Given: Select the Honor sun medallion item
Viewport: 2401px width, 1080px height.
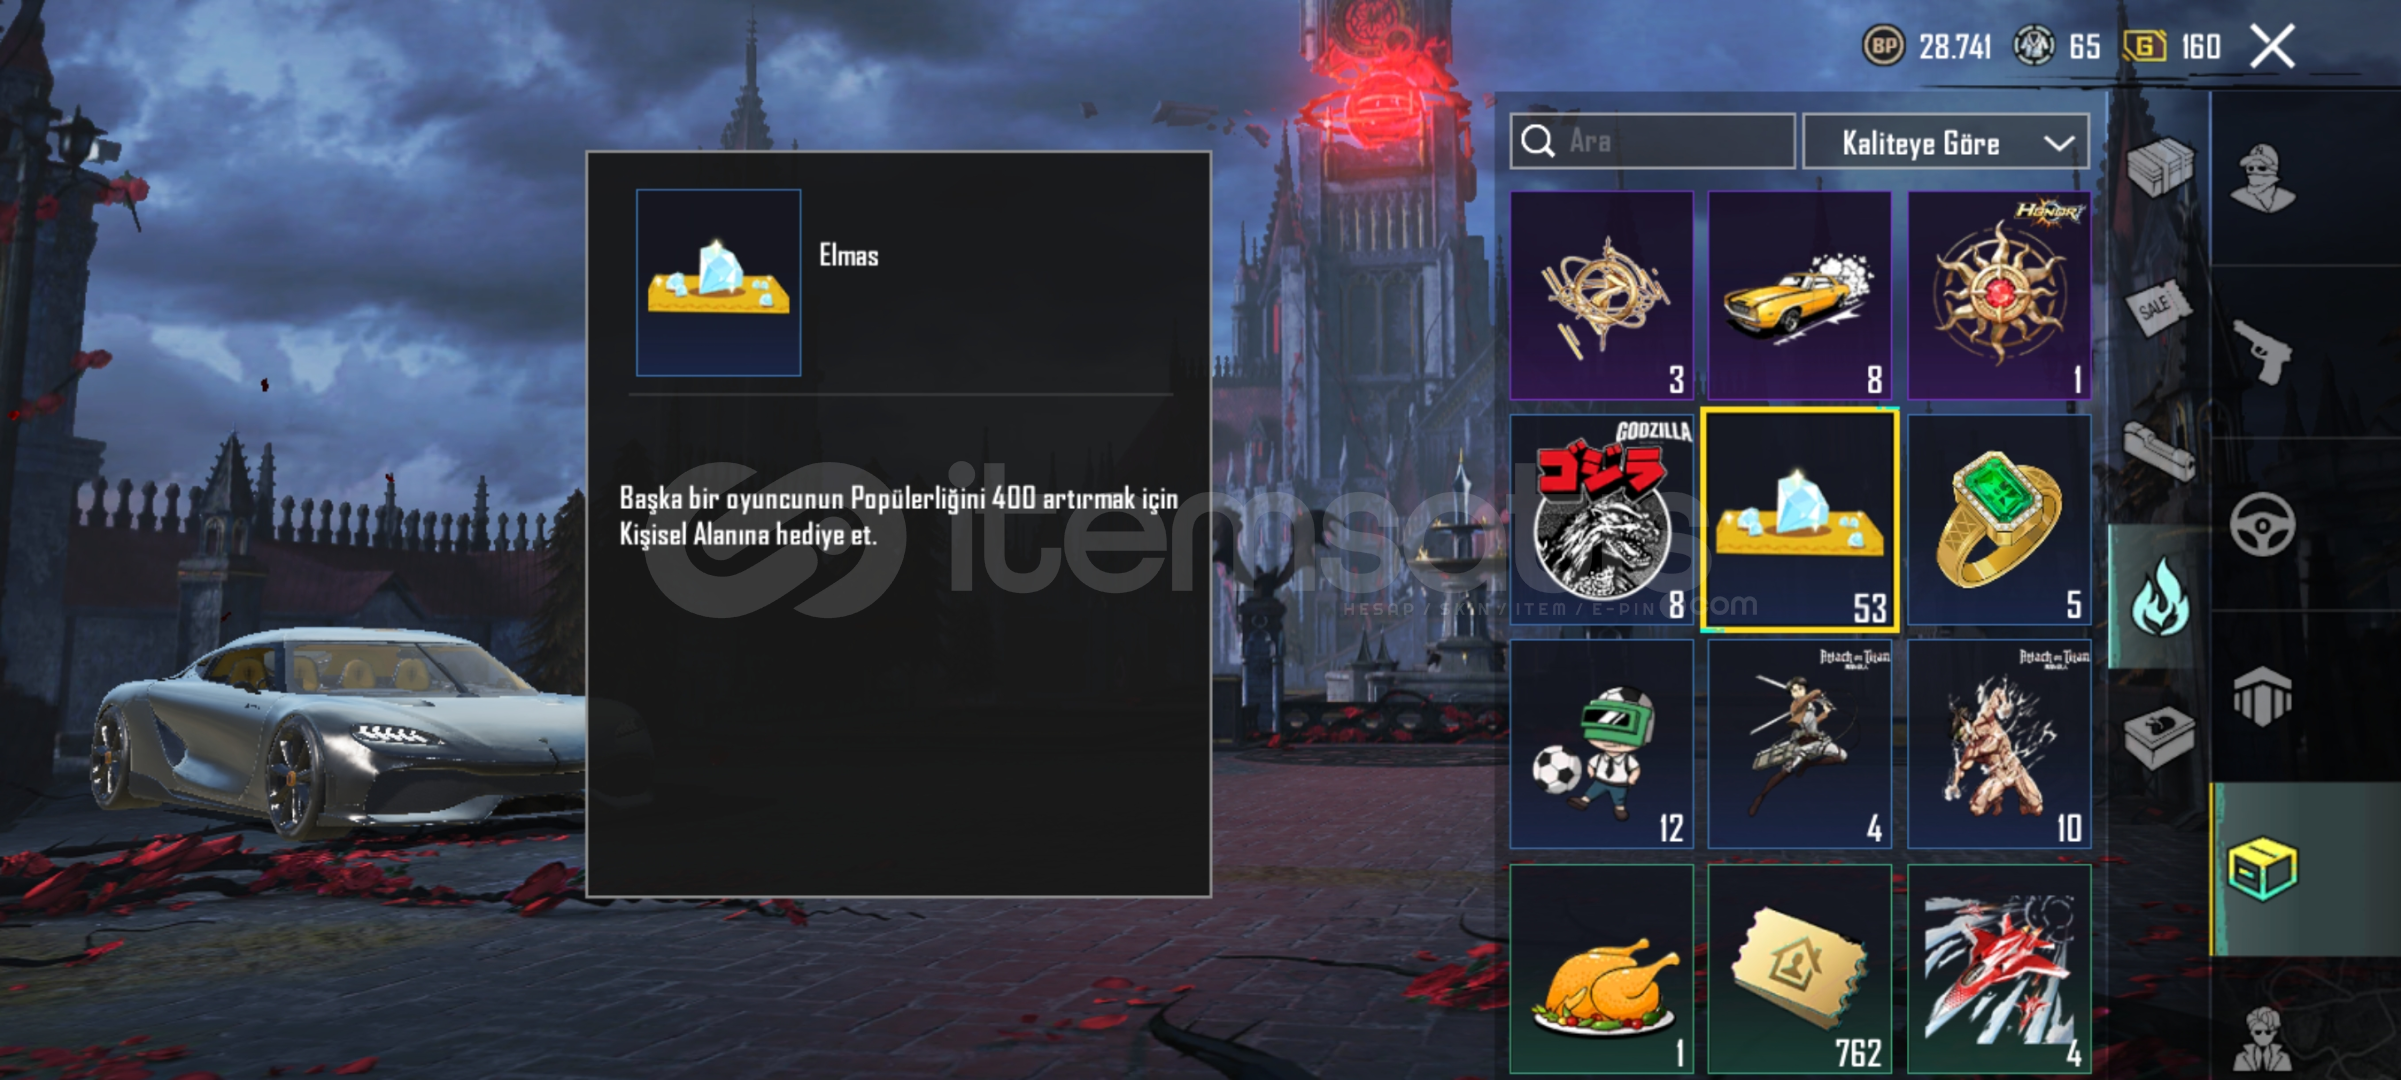Looking at the screenshot, I should pyautogui.click(x=1999, y=296).
